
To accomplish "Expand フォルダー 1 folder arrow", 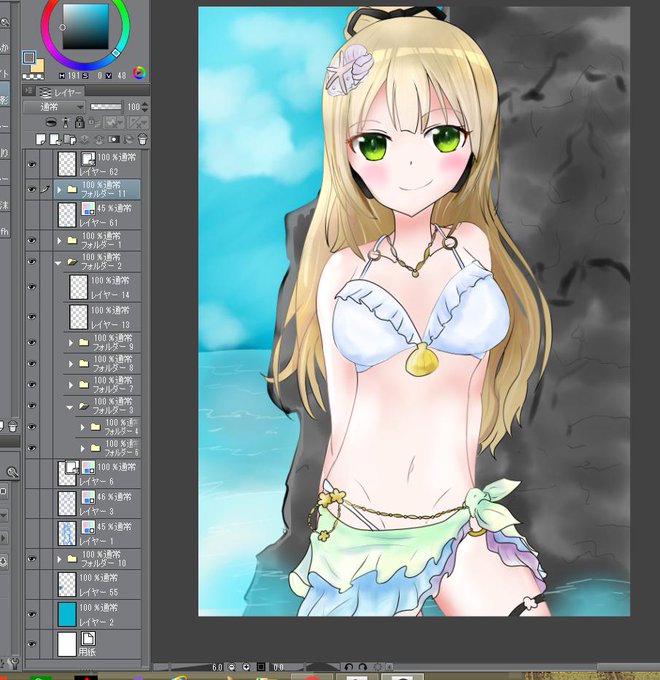I will (x=59, y=240).
